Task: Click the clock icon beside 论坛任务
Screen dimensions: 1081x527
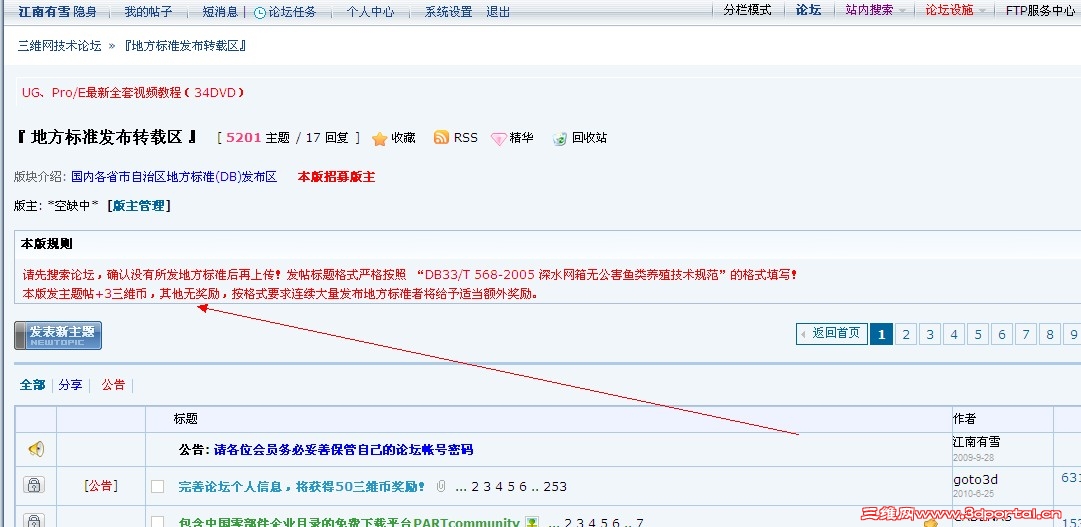Action: click(260, 12)
